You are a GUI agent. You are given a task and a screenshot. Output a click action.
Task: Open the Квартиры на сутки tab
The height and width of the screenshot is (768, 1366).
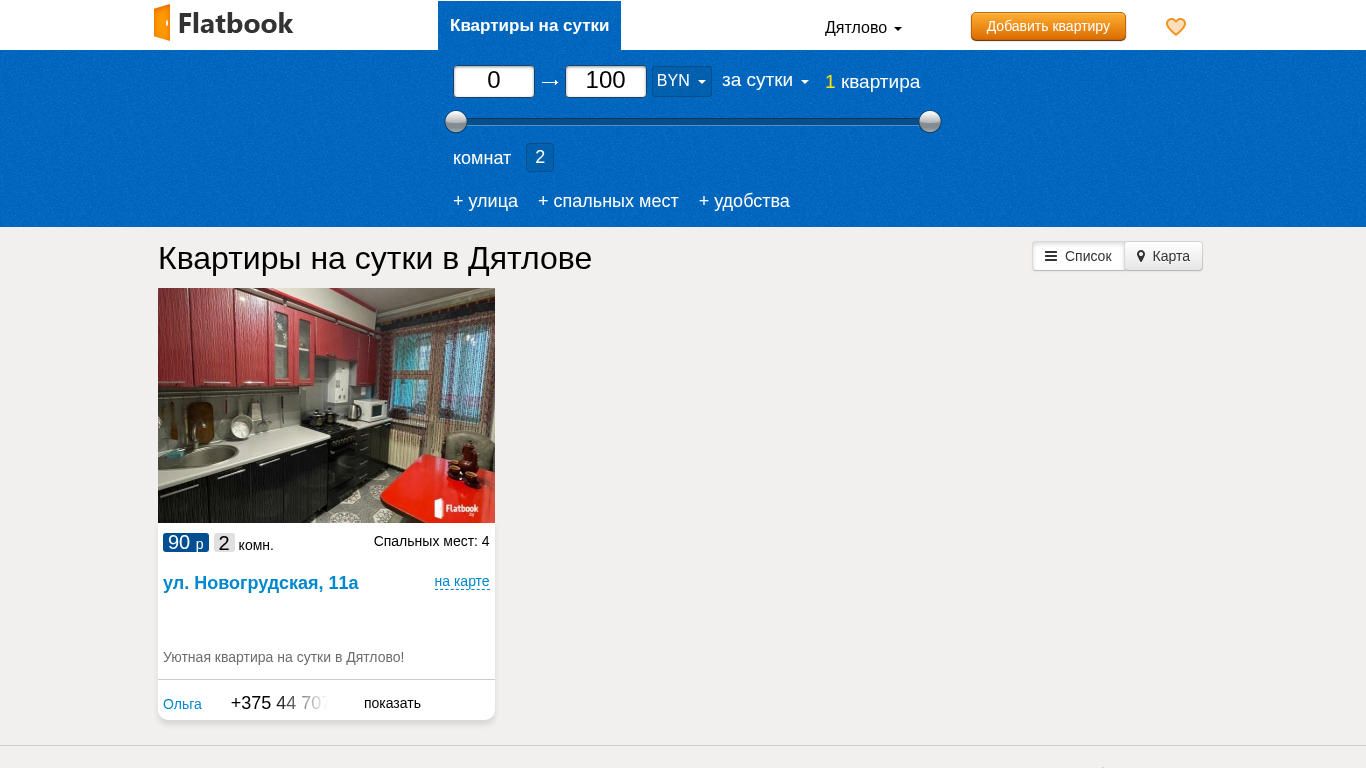(x=529, y=26)
